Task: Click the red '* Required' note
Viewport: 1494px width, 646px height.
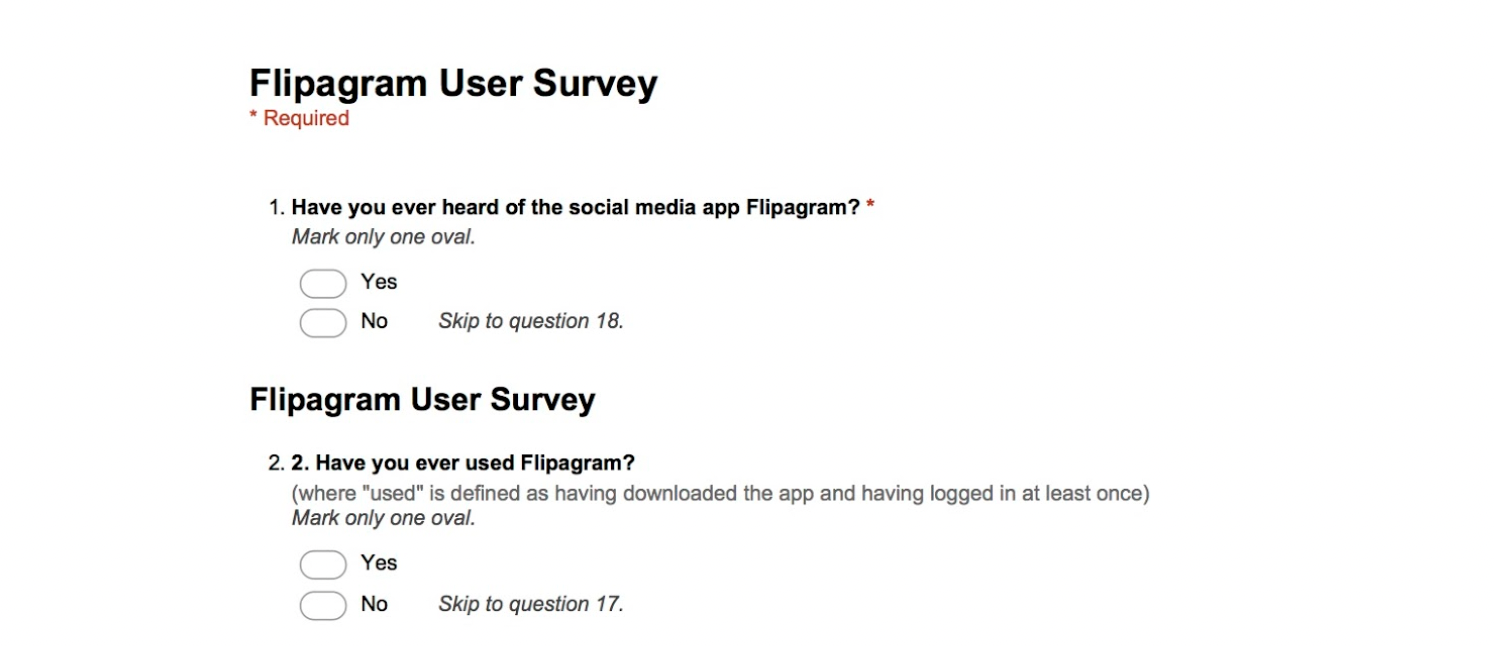Action: [x=299, y=118]
